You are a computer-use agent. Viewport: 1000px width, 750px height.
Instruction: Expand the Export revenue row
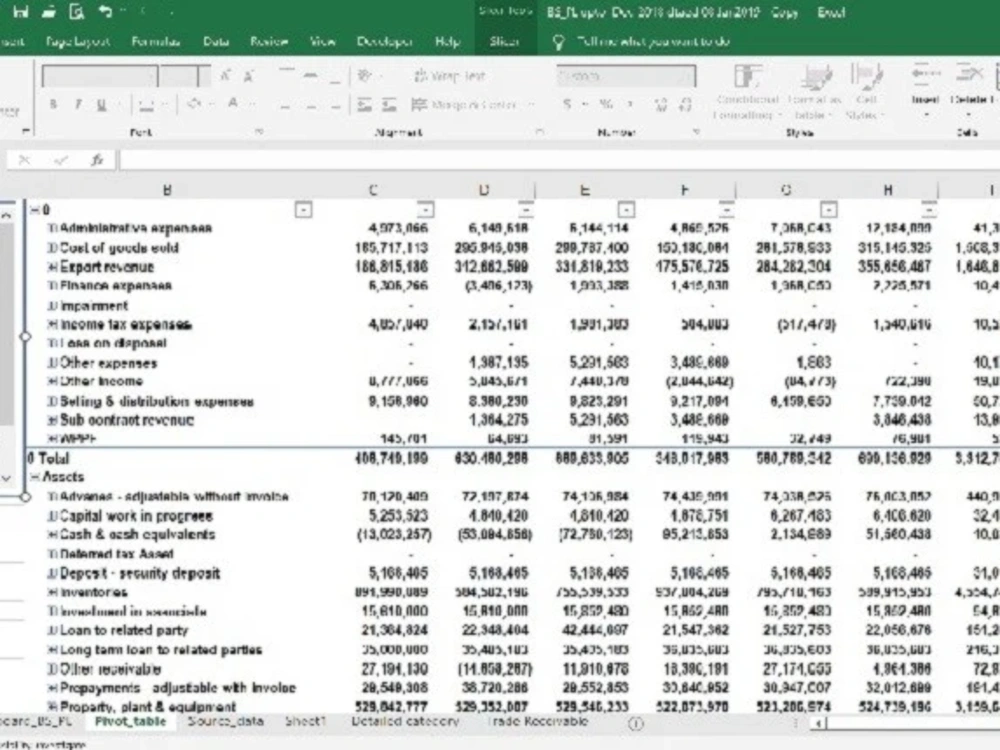coord(53,267)
